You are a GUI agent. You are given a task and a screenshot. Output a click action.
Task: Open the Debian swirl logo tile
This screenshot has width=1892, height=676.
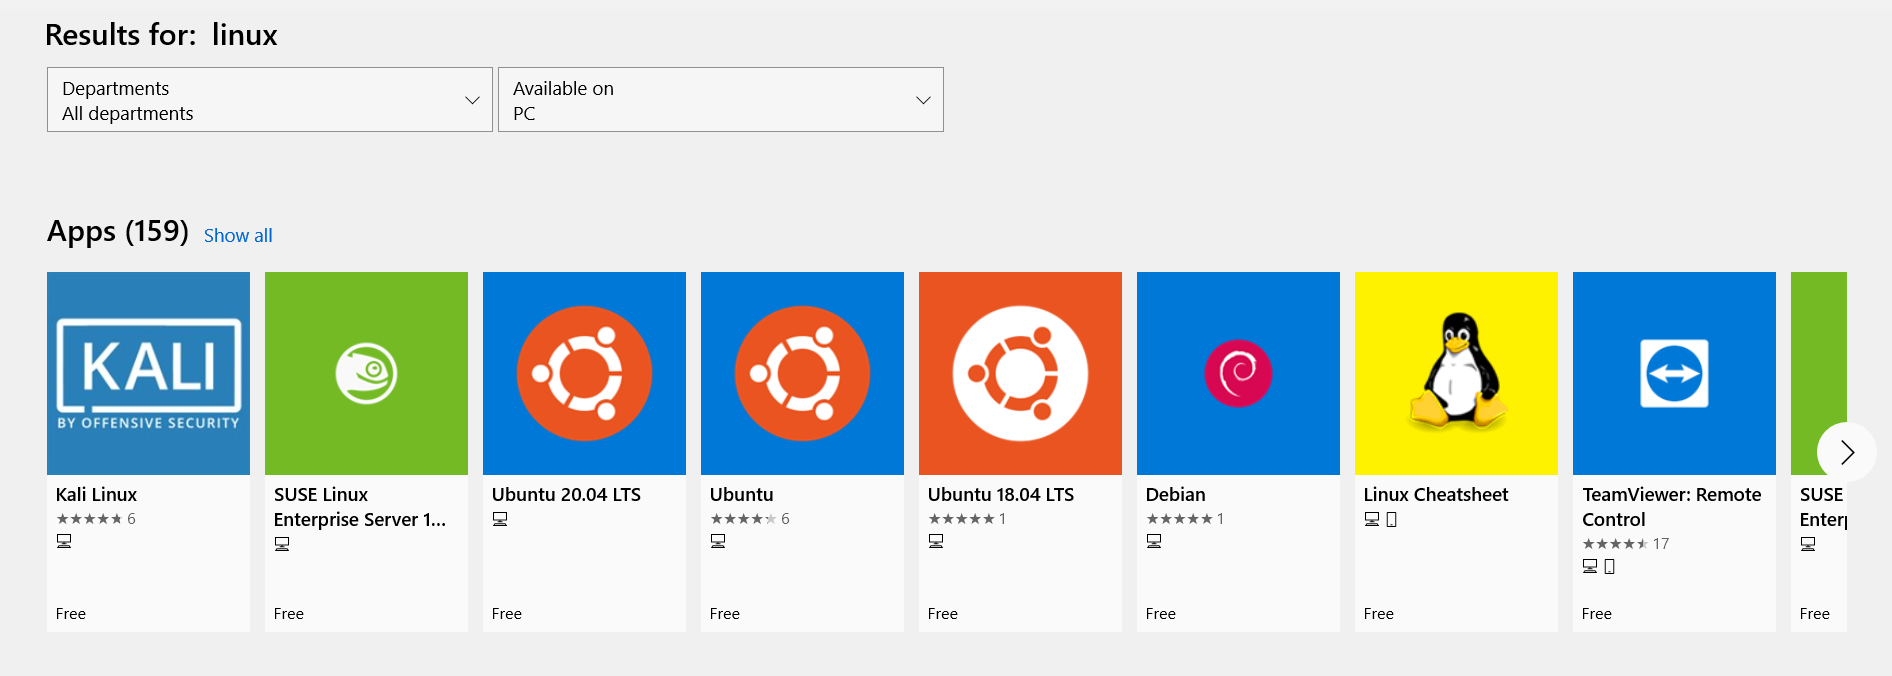point(1238,373)
